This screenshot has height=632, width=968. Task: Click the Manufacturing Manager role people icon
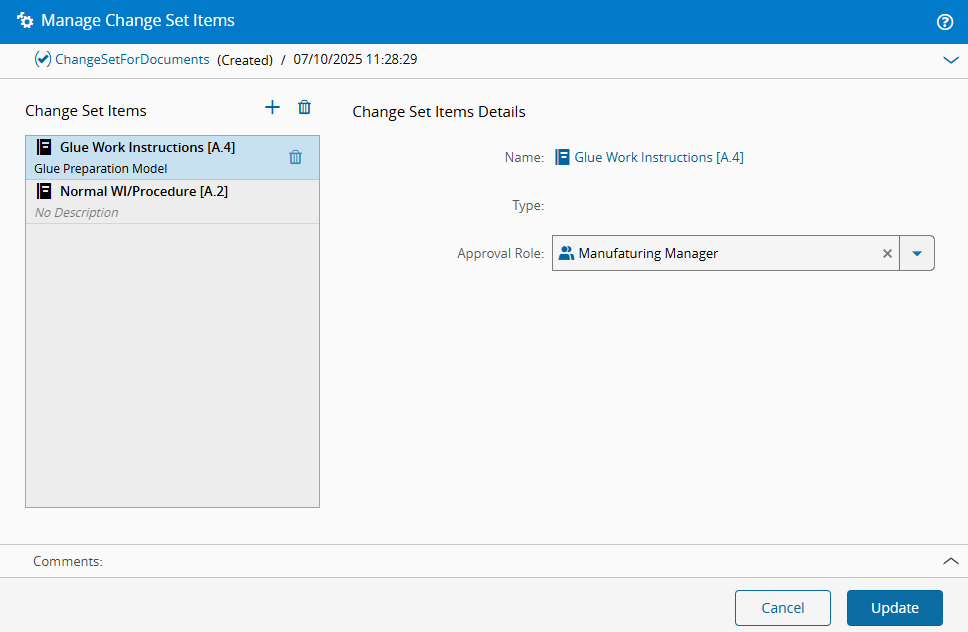pyautogui.click(x=567, y=254)
